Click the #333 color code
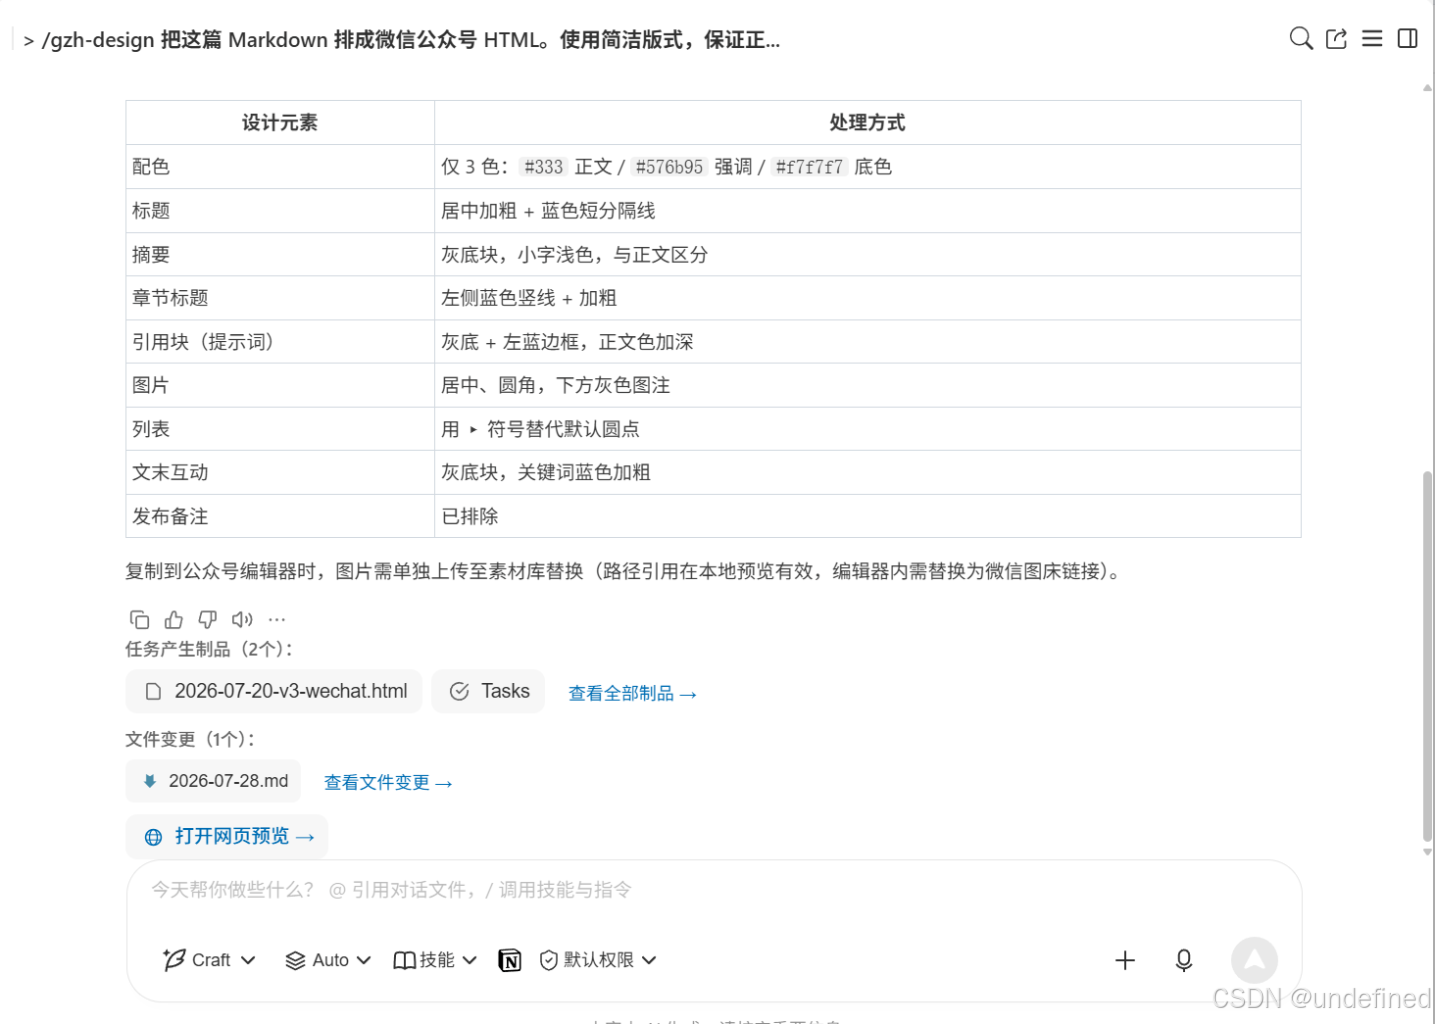1435x1024 pixels. [544, 167]
